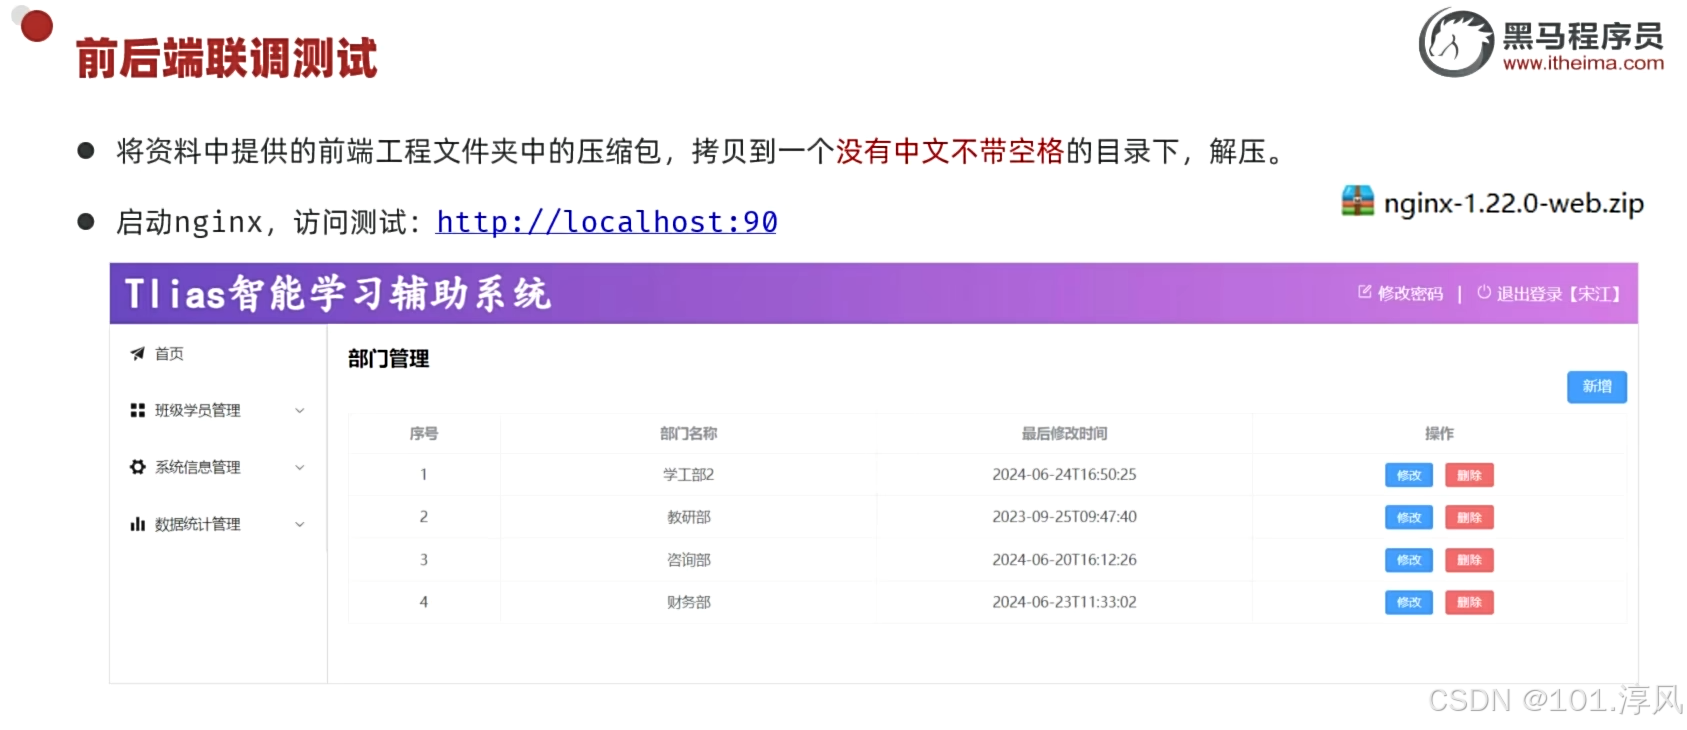Expand the 系统信息管理 chevron
This screenshot has height=730, width=1687.
pyautogui.click(x=299, y=468)
